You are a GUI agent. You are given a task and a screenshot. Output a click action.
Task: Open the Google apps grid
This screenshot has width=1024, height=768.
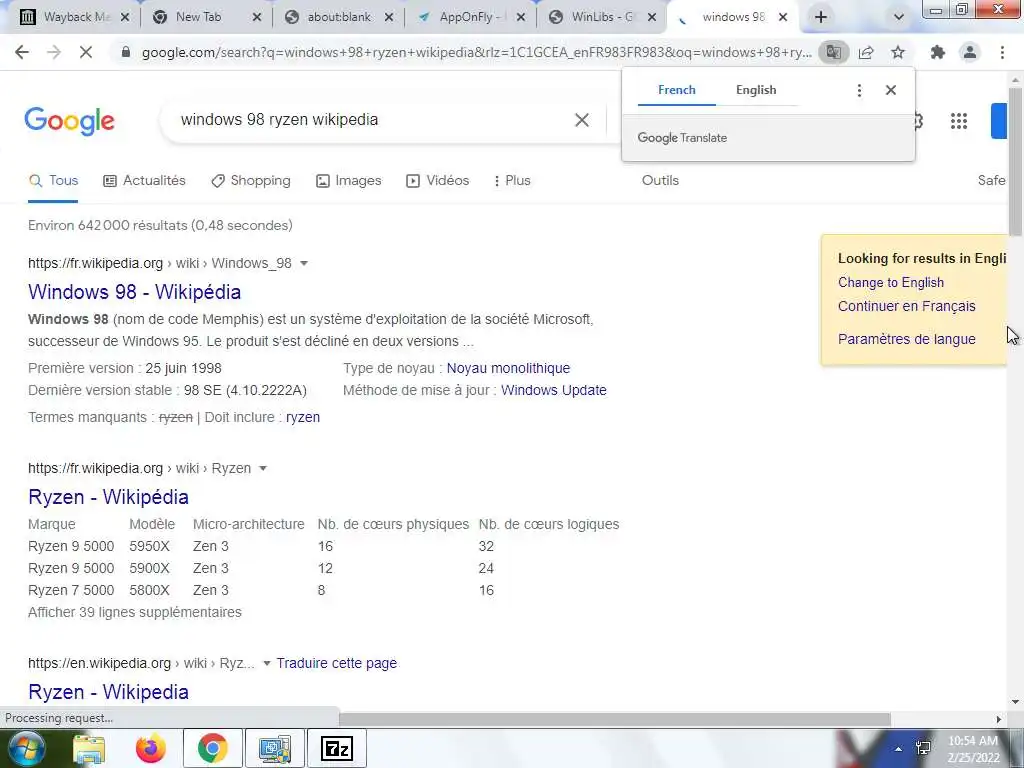[x=959, y=121]
